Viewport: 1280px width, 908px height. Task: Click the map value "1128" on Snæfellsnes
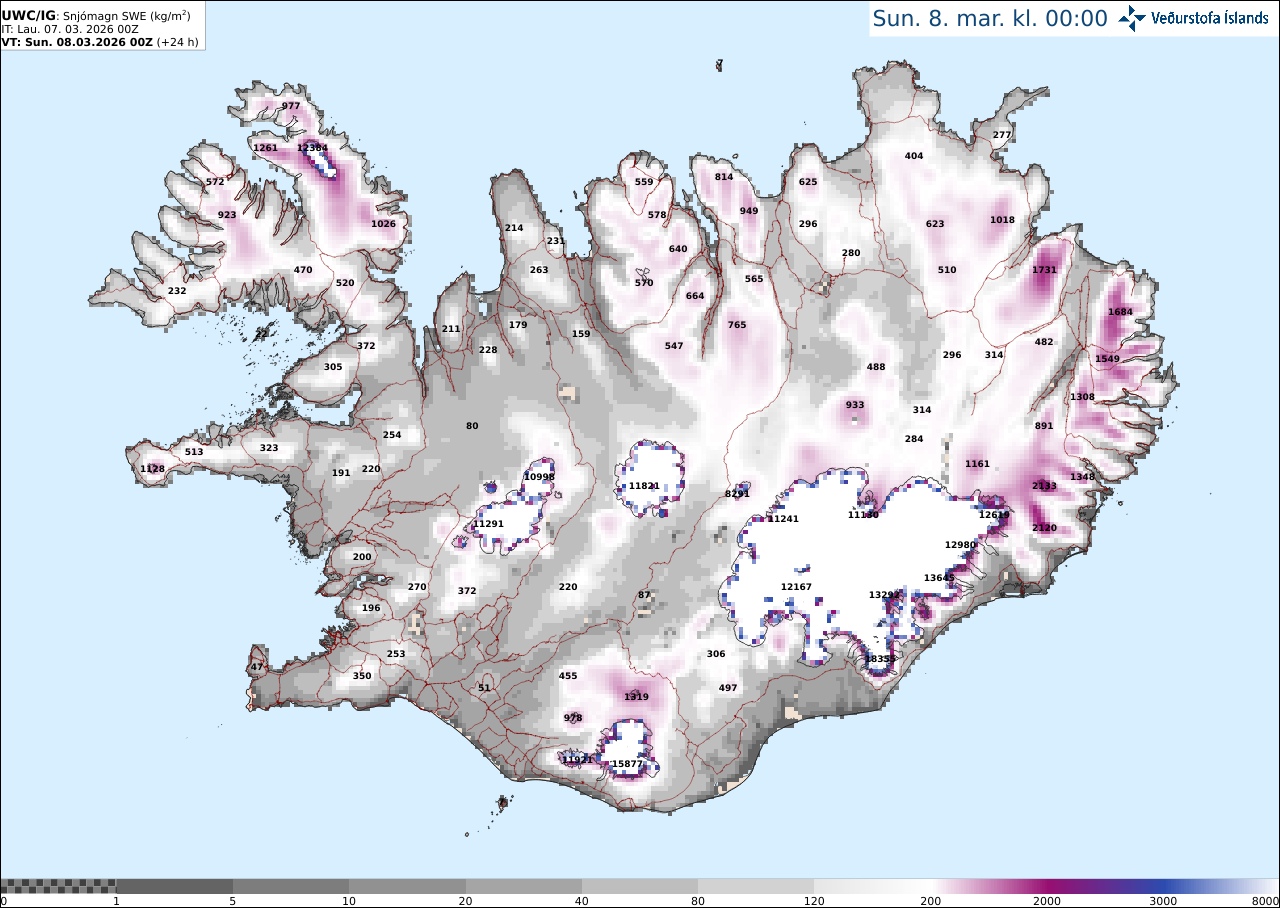pyautogui.click(x=152, y=469)
